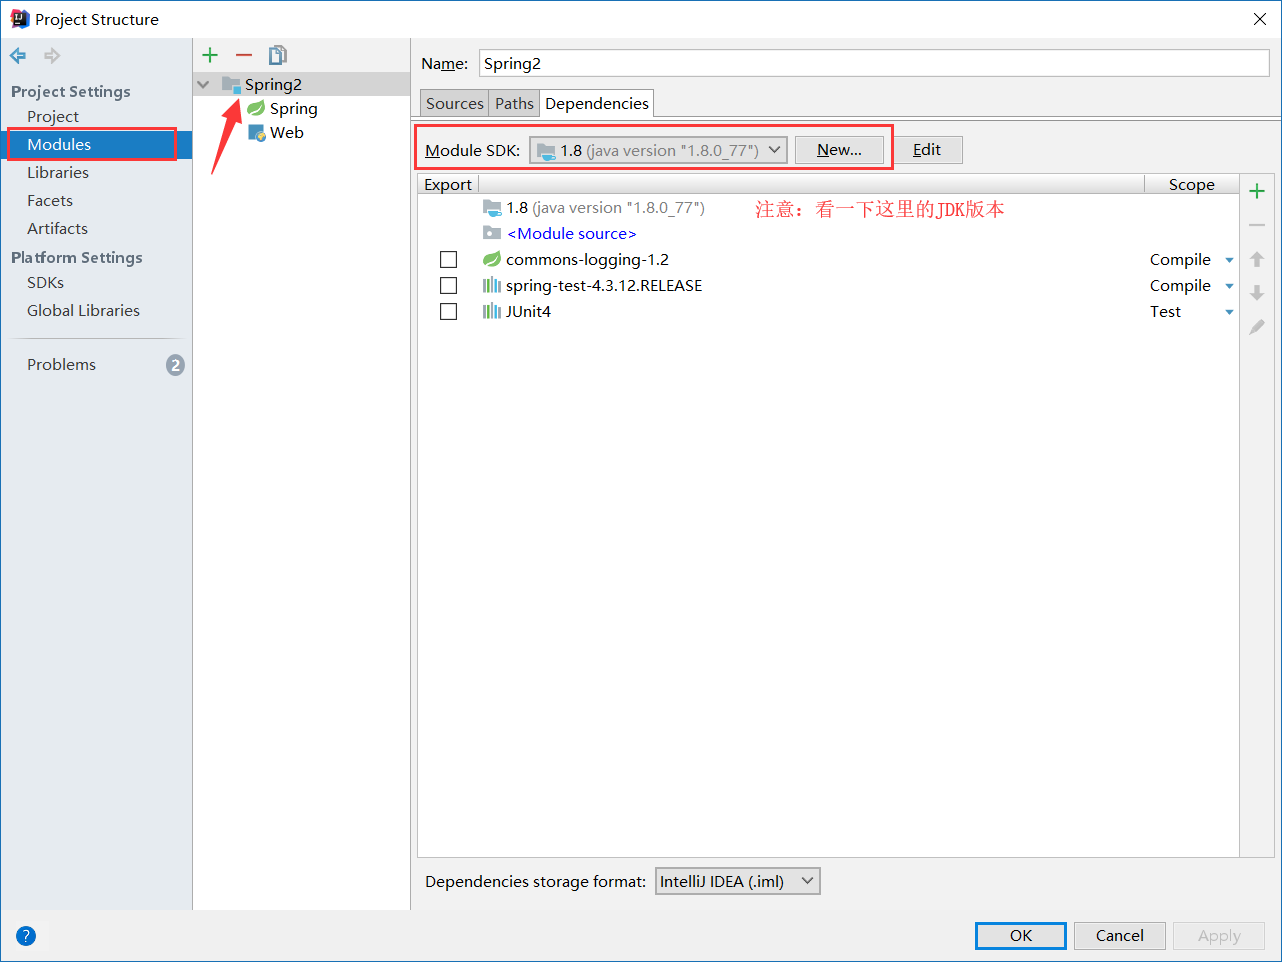
Task: Click the forward navigation arrow
Action: [52, 55]
